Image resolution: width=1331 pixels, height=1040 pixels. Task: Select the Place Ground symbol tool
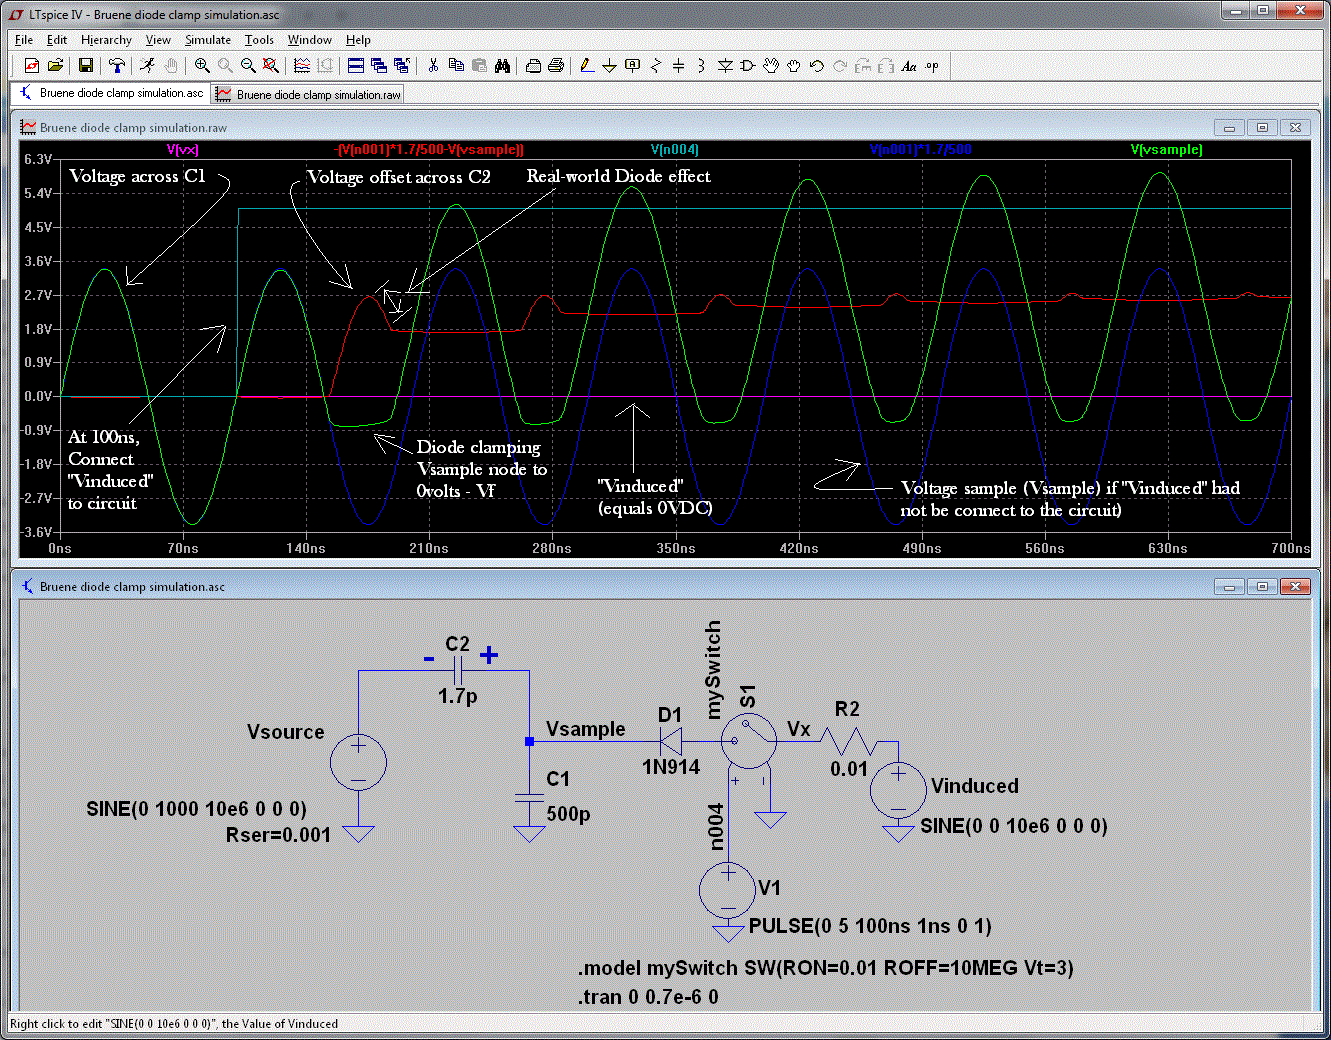pyautogui.click(x=609, y=66)
